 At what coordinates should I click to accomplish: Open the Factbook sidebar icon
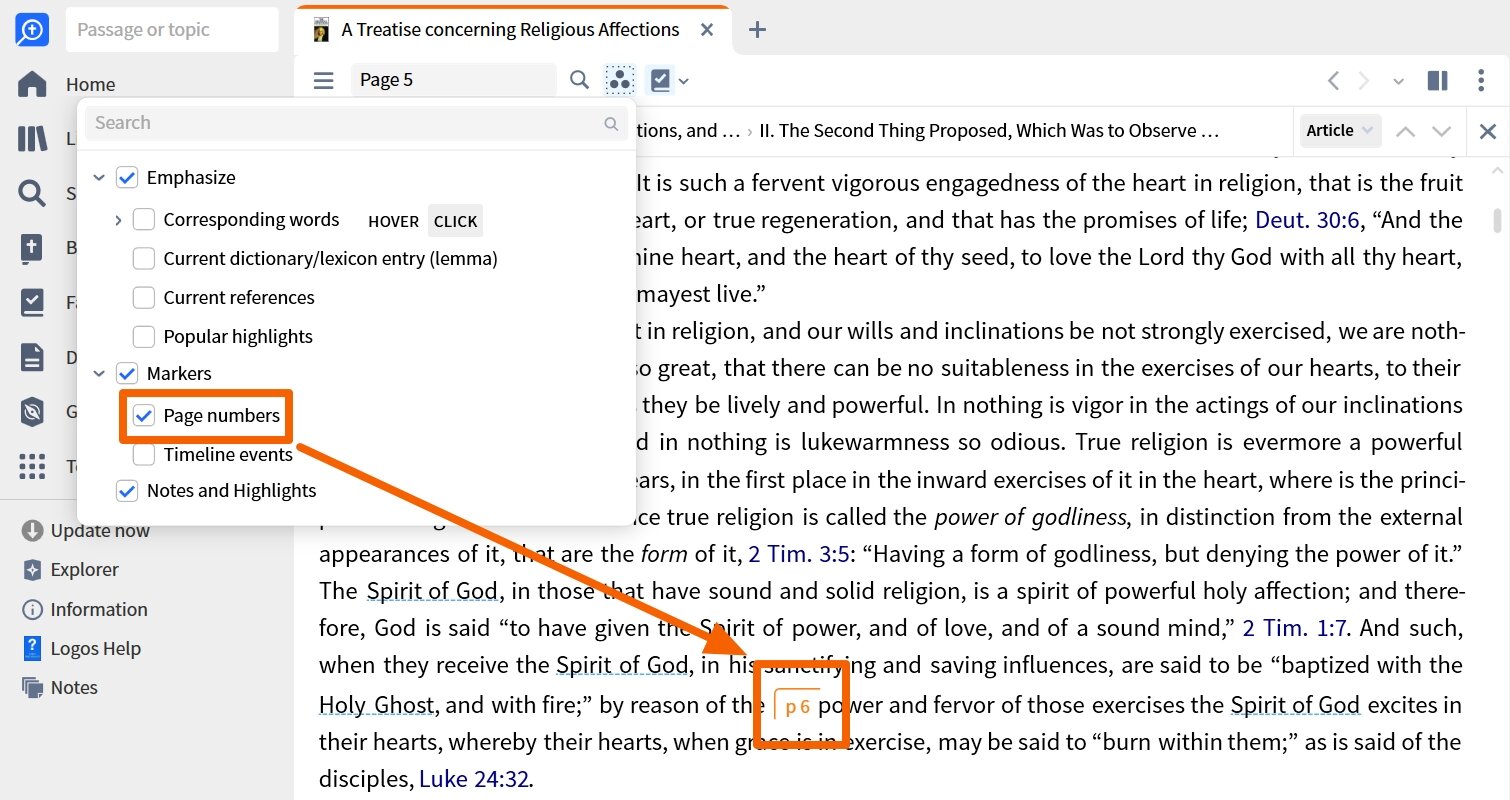click(x=31, y=302)
